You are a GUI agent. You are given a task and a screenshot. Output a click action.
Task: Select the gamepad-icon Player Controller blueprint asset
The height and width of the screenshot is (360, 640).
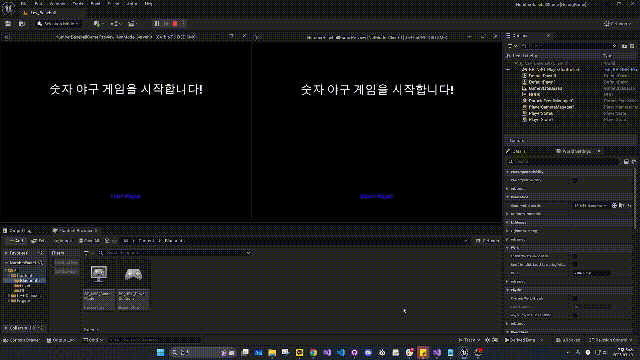click(x=133, y=284)
